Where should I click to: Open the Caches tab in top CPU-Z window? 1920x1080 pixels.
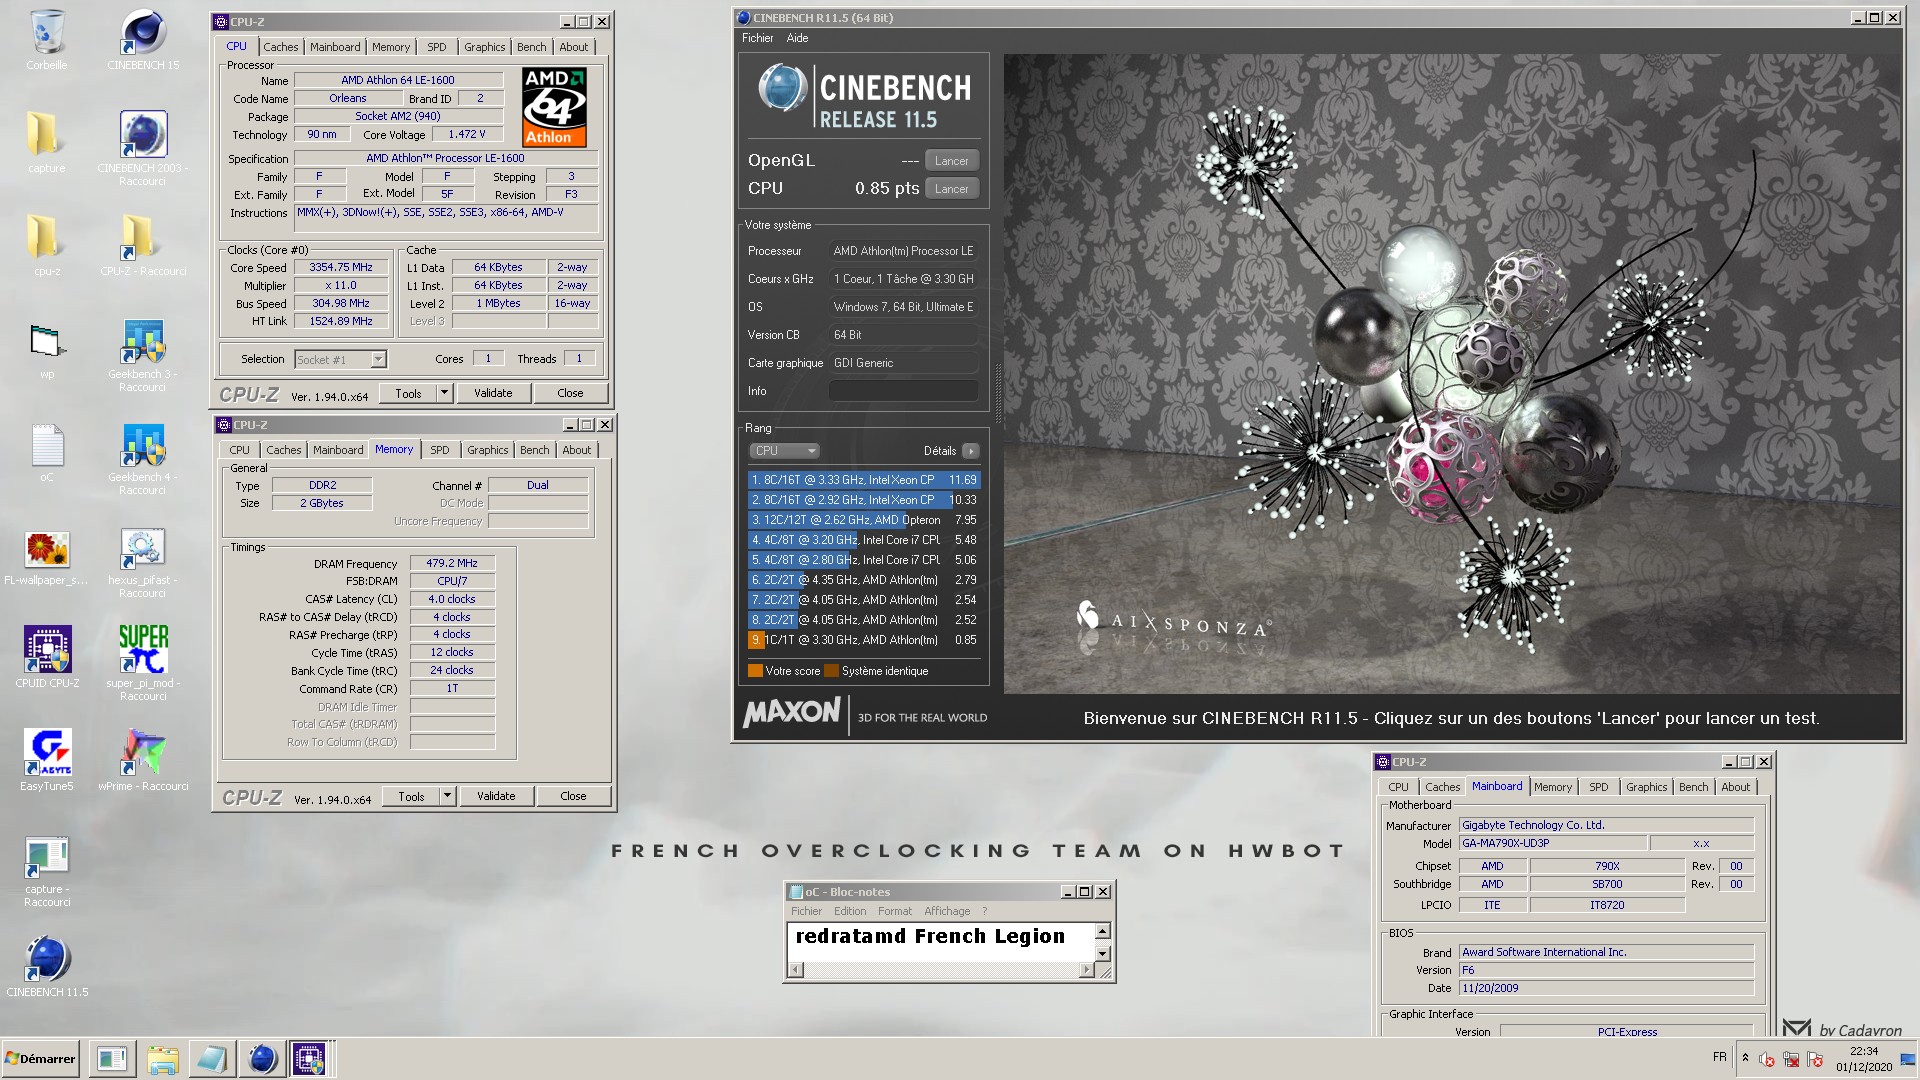tap(280, 47)
